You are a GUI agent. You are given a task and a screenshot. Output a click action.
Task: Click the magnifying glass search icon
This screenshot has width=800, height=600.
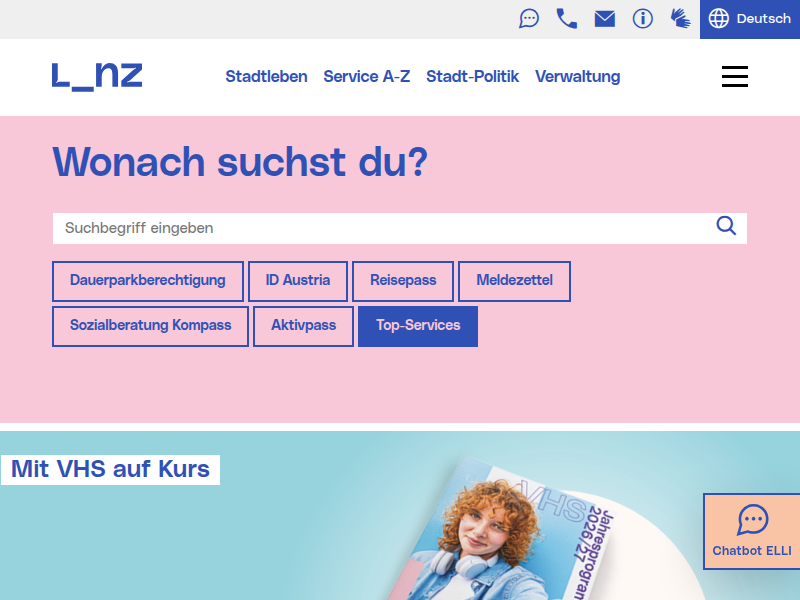[x=726, y=226]
